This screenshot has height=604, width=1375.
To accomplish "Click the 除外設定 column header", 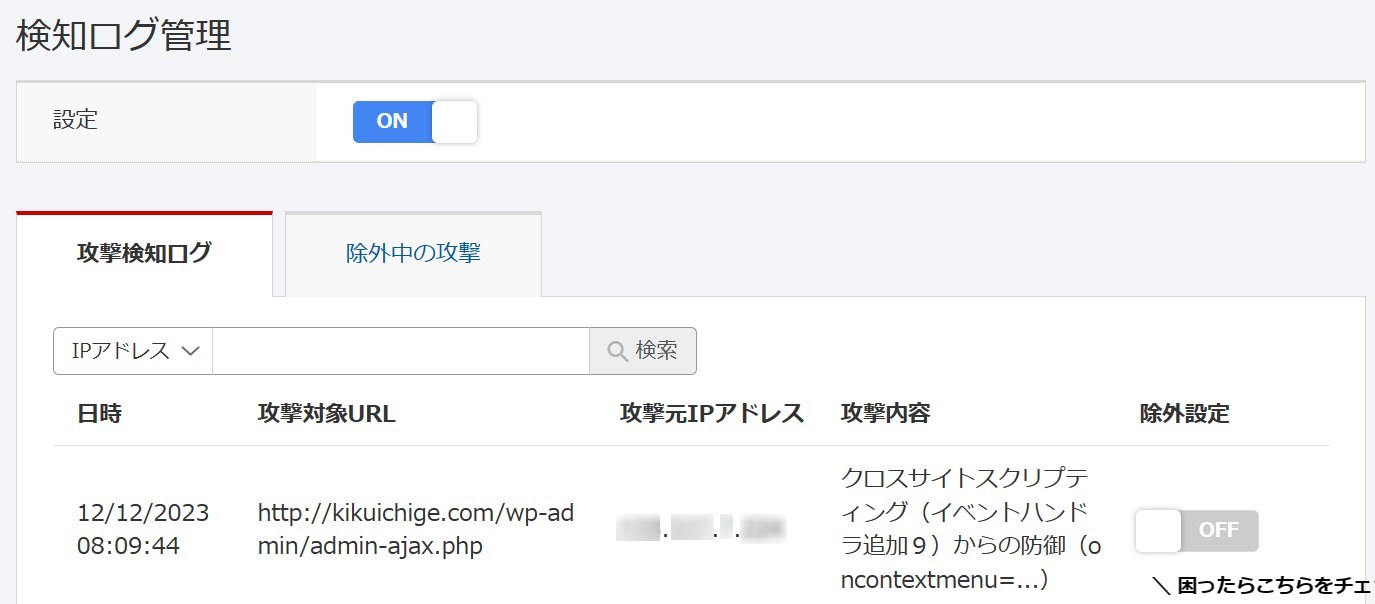I will click(1184, 414).
